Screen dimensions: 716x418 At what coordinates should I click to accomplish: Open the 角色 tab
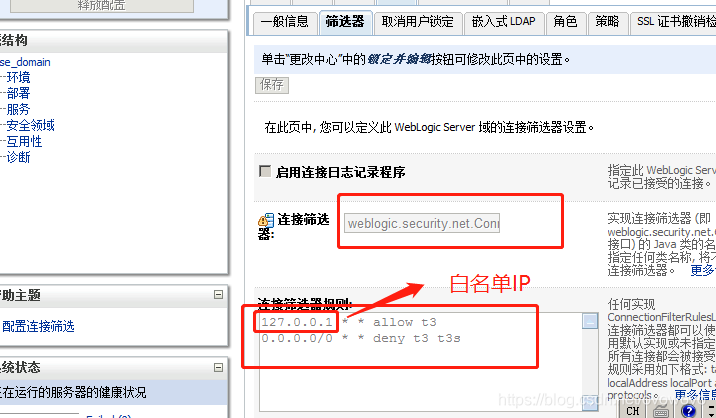click(565, 21)
